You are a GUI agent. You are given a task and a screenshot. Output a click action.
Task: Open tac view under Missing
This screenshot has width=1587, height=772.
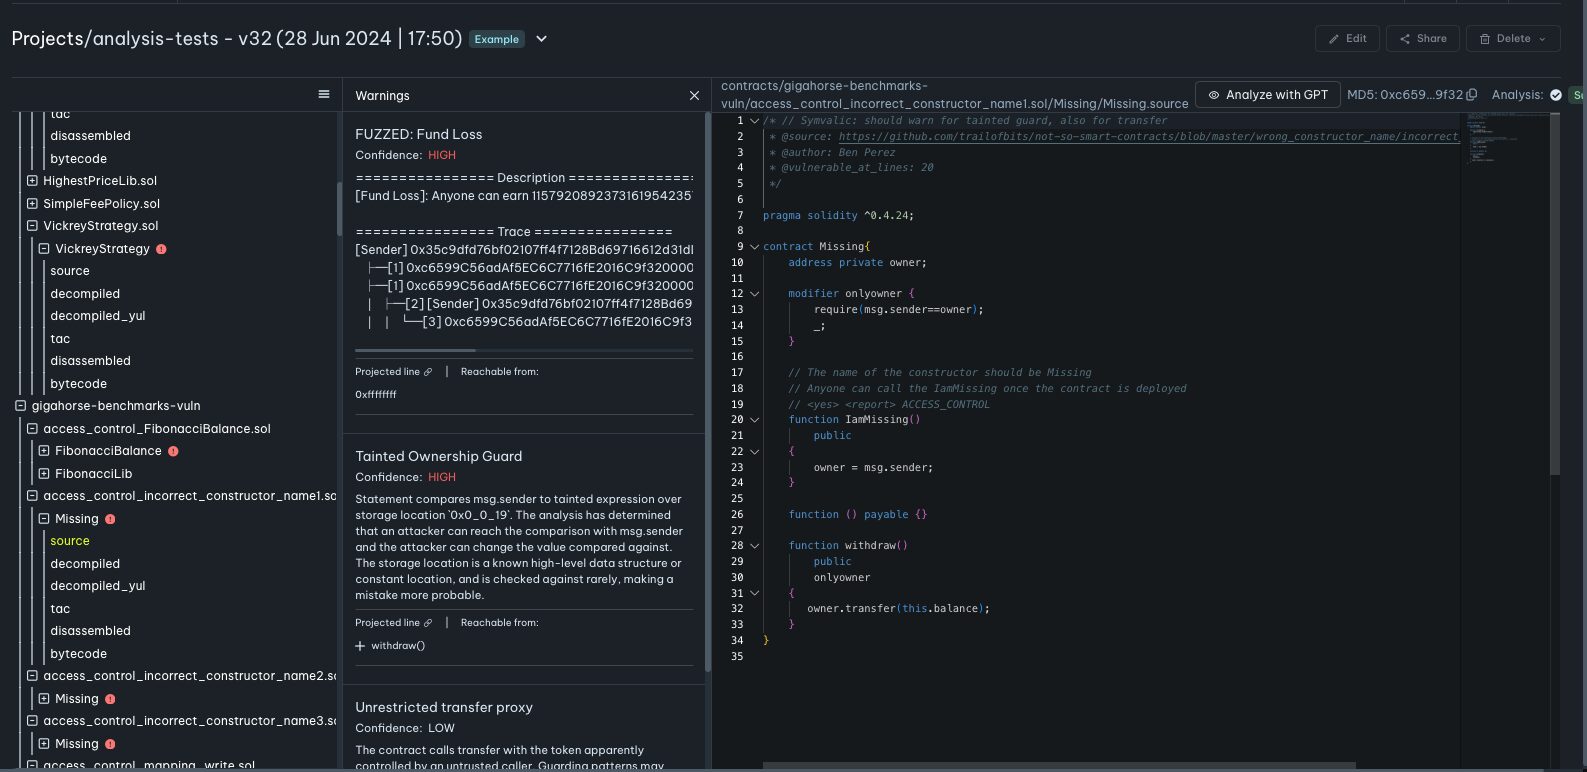pyautogui.click(x=60, y=609)
